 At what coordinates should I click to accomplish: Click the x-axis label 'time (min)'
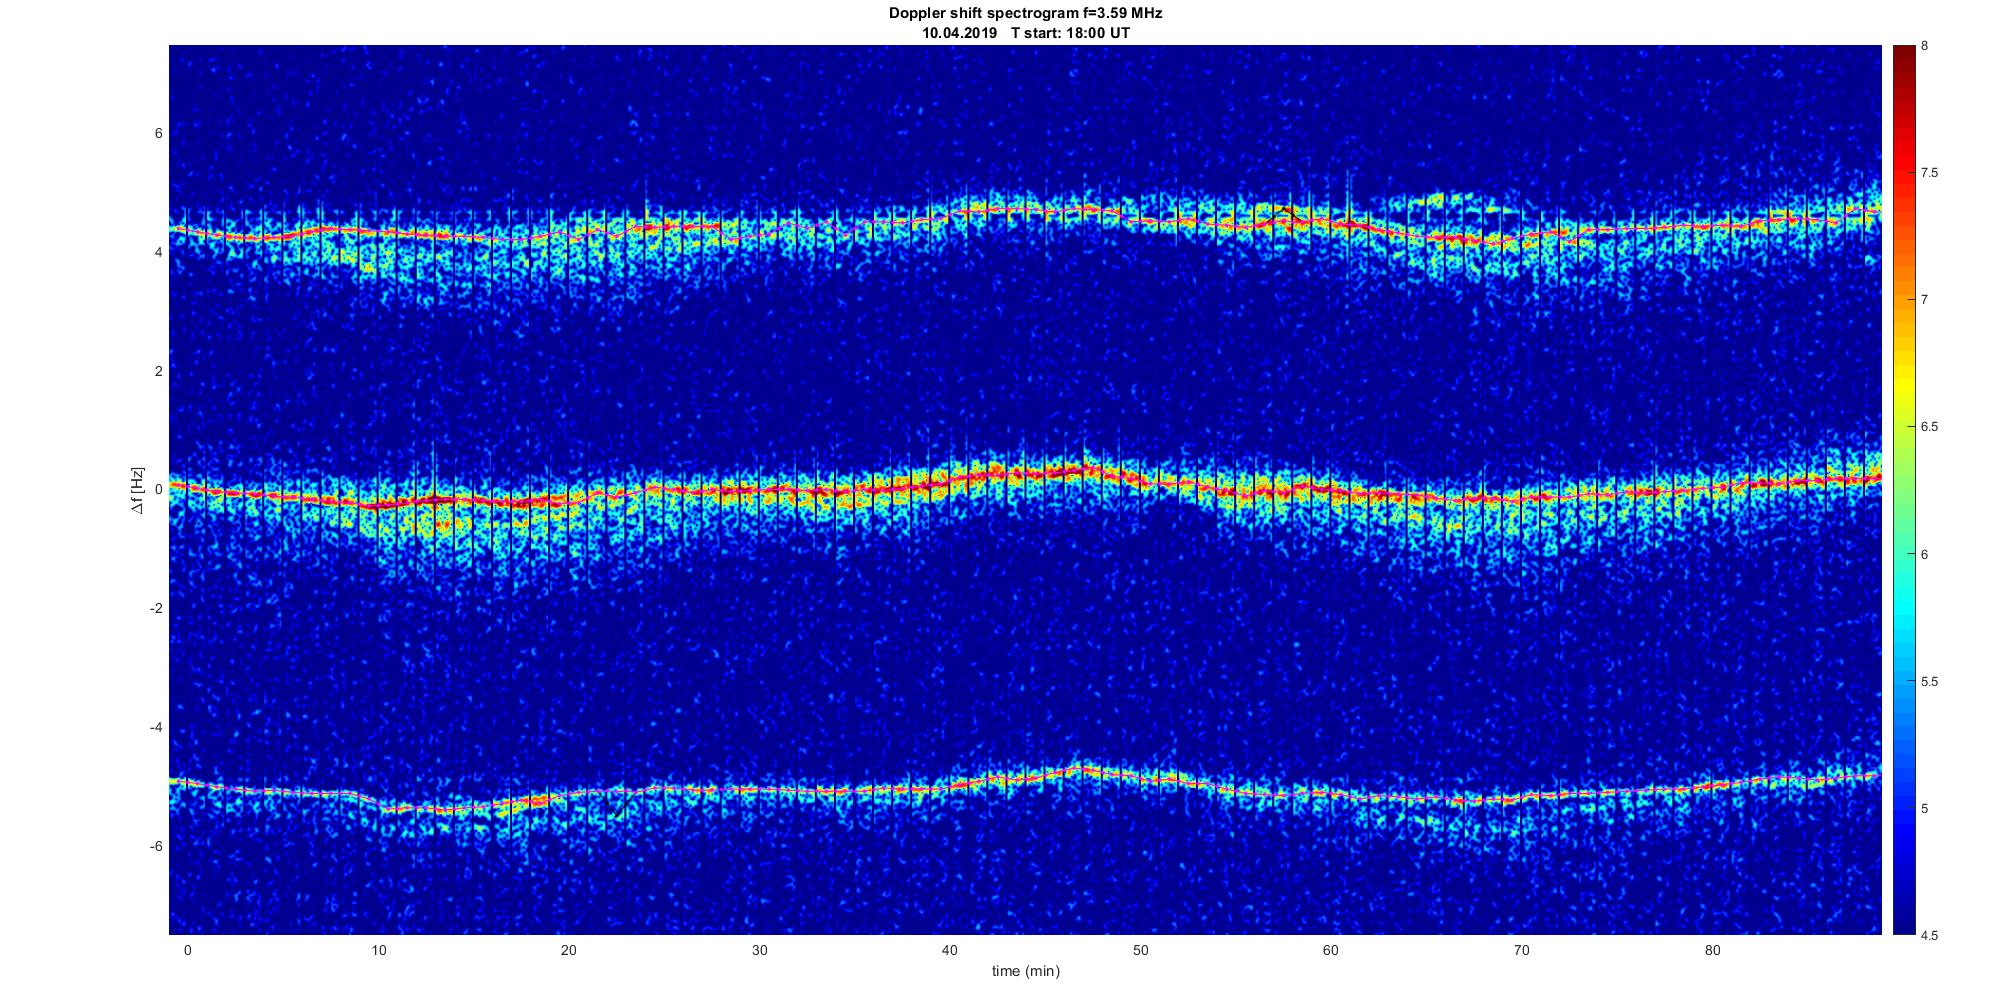(x=1025, y=971)
